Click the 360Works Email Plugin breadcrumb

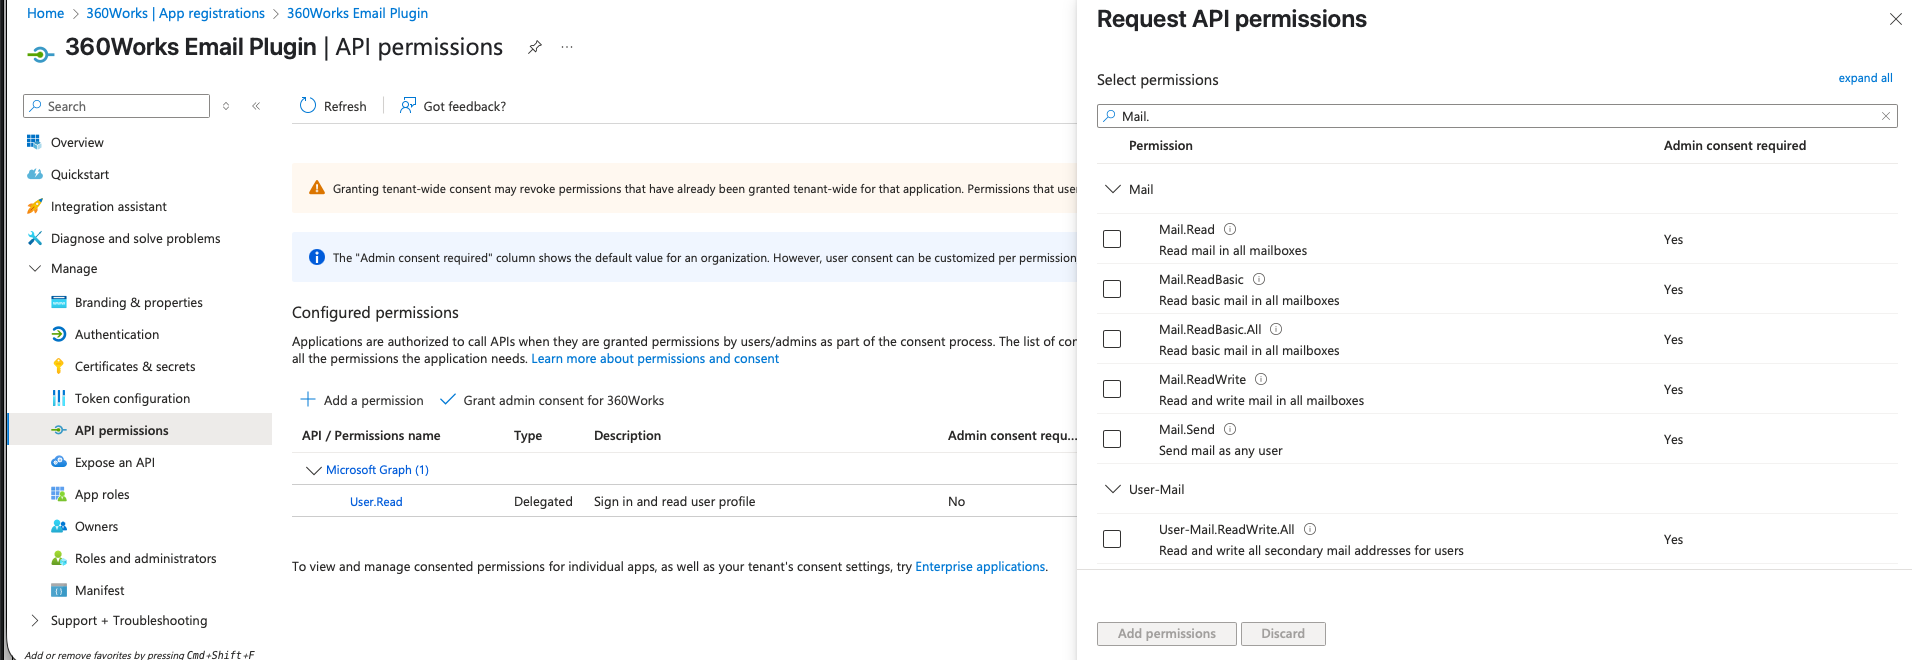click(x=357, y=13)
